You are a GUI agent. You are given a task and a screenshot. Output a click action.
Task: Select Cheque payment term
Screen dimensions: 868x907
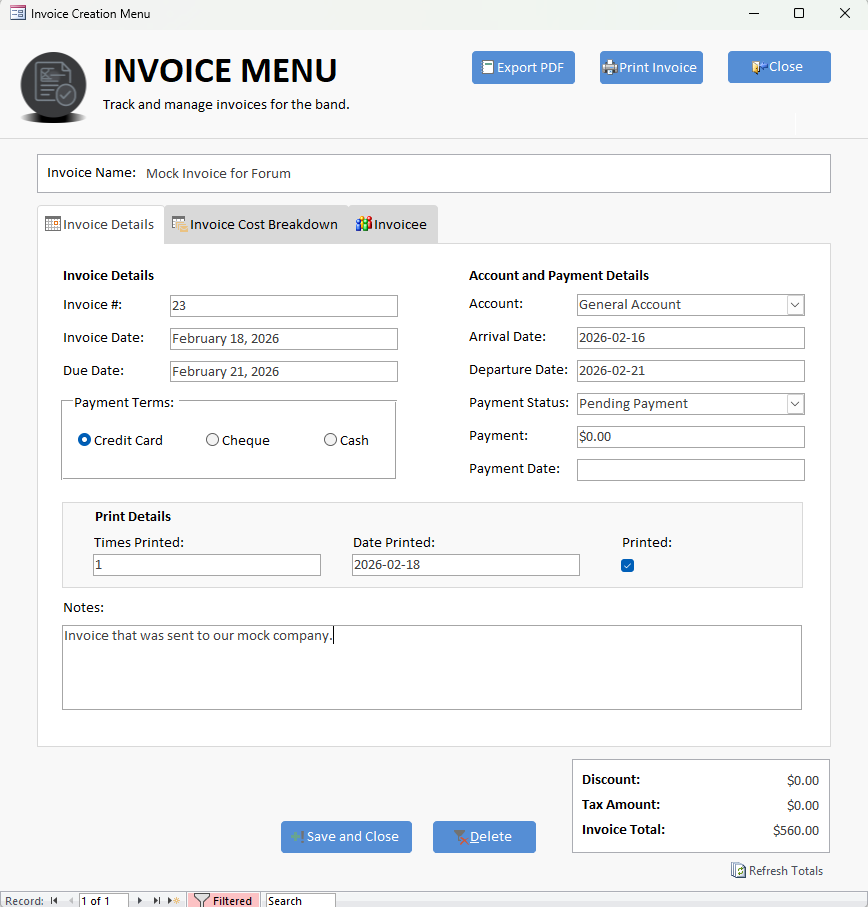coord(212,440)
